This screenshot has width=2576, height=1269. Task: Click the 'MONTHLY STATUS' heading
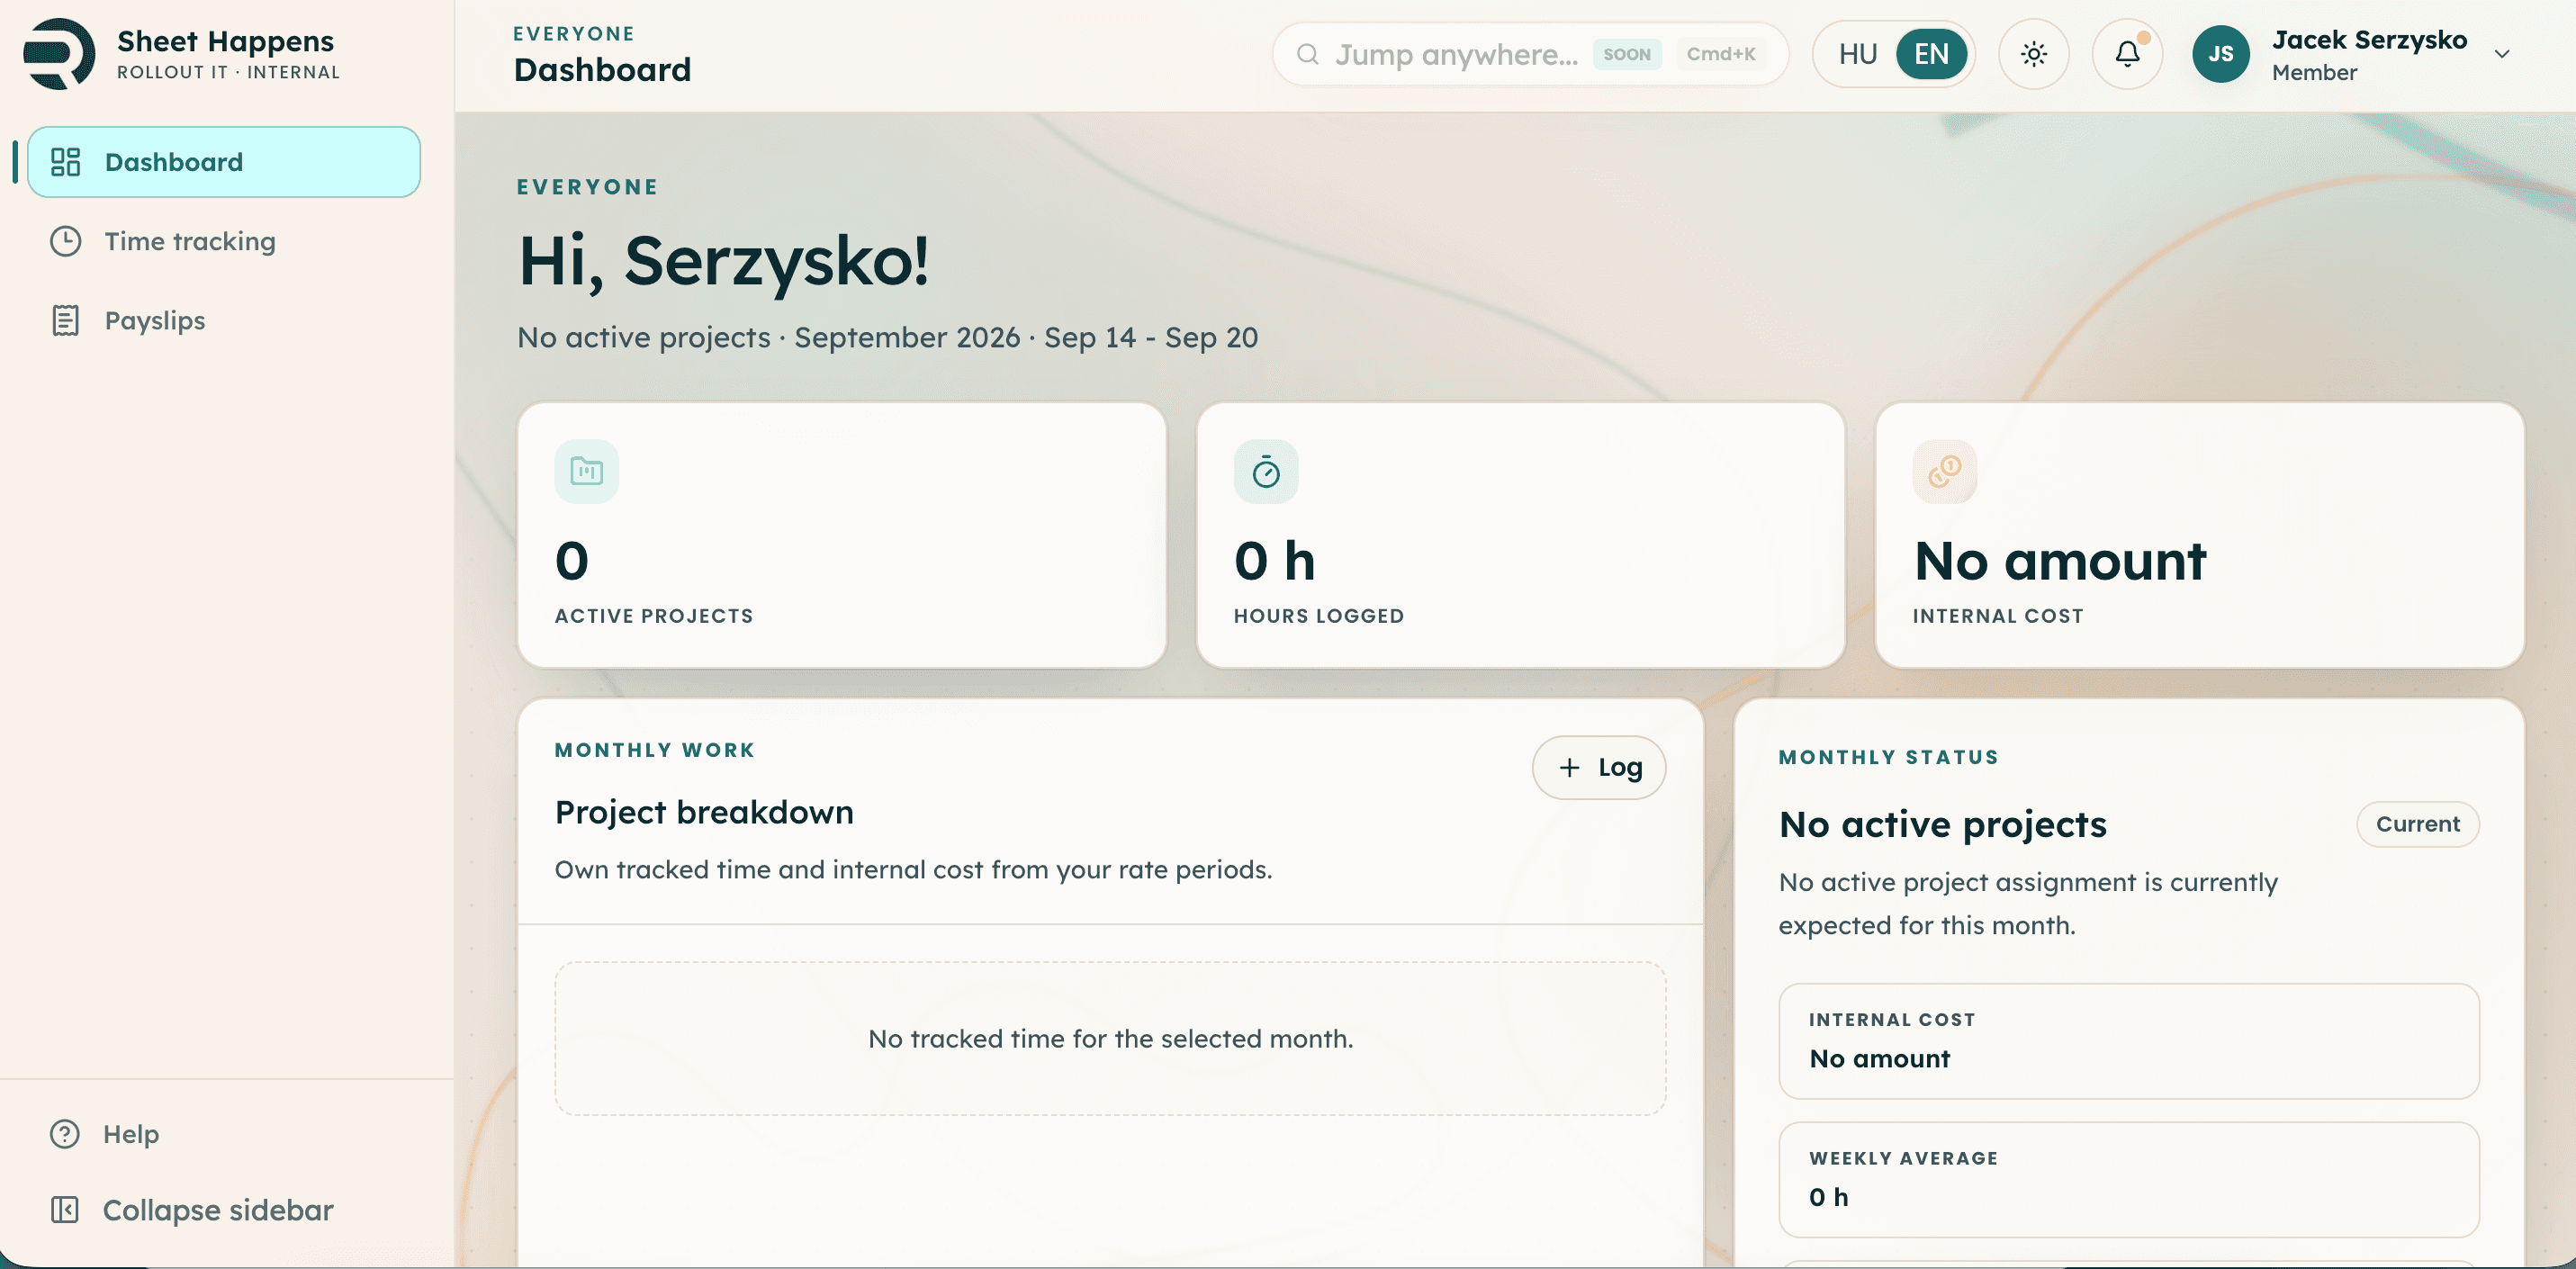point(1888,757)
